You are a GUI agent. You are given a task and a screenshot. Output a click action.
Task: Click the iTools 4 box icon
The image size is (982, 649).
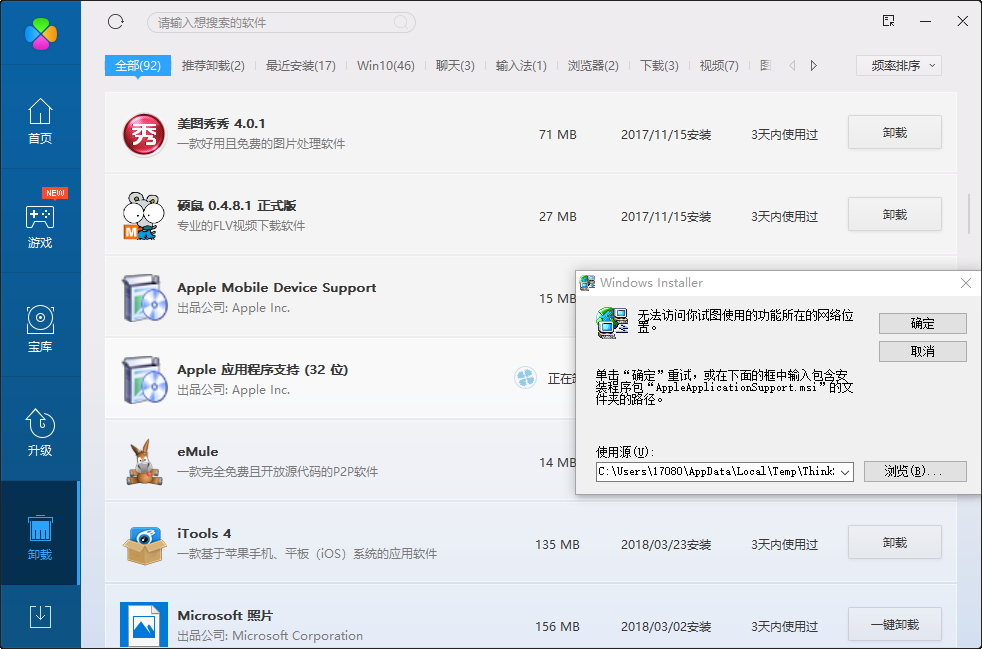point(144,544)
